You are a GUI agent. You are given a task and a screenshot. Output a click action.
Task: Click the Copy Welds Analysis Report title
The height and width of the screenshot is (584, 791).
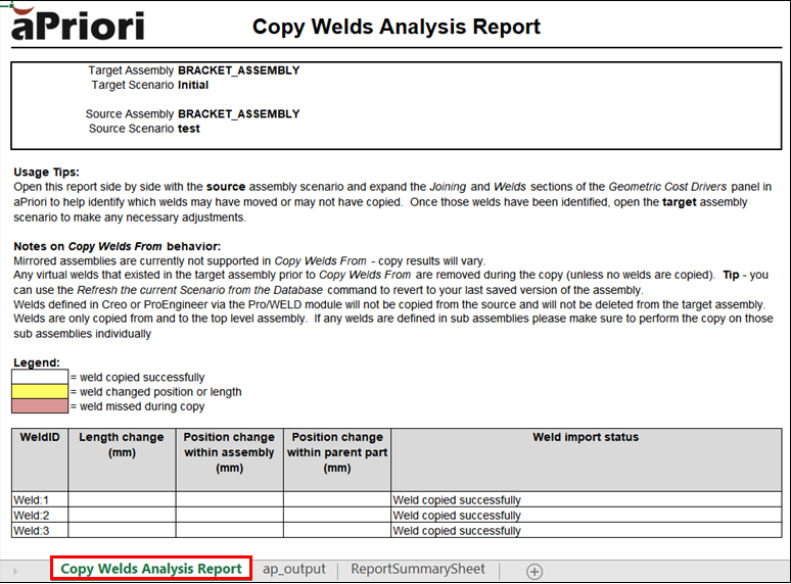click(396, 27)
